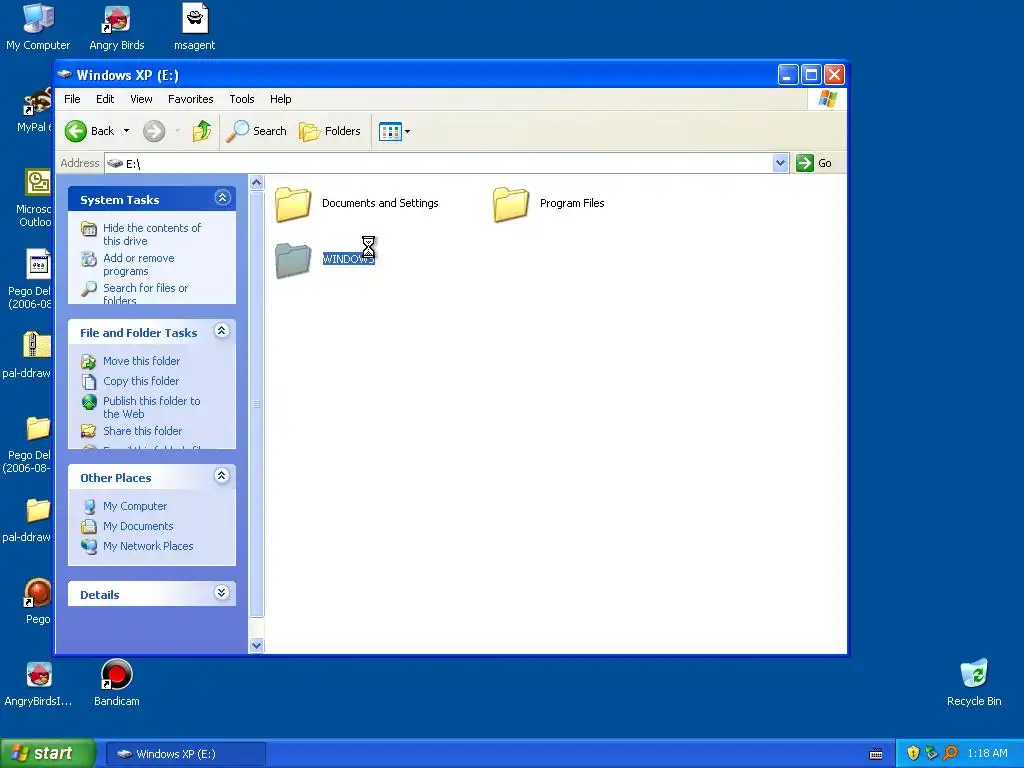Select the AngryBirdsI... desktop icon

(39, 684)
